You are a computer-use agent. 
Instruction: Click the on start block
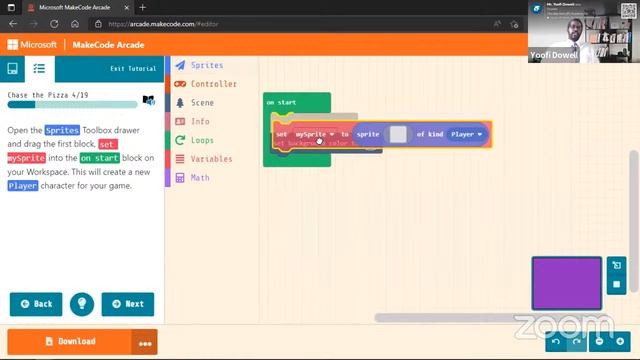point(281,102)
